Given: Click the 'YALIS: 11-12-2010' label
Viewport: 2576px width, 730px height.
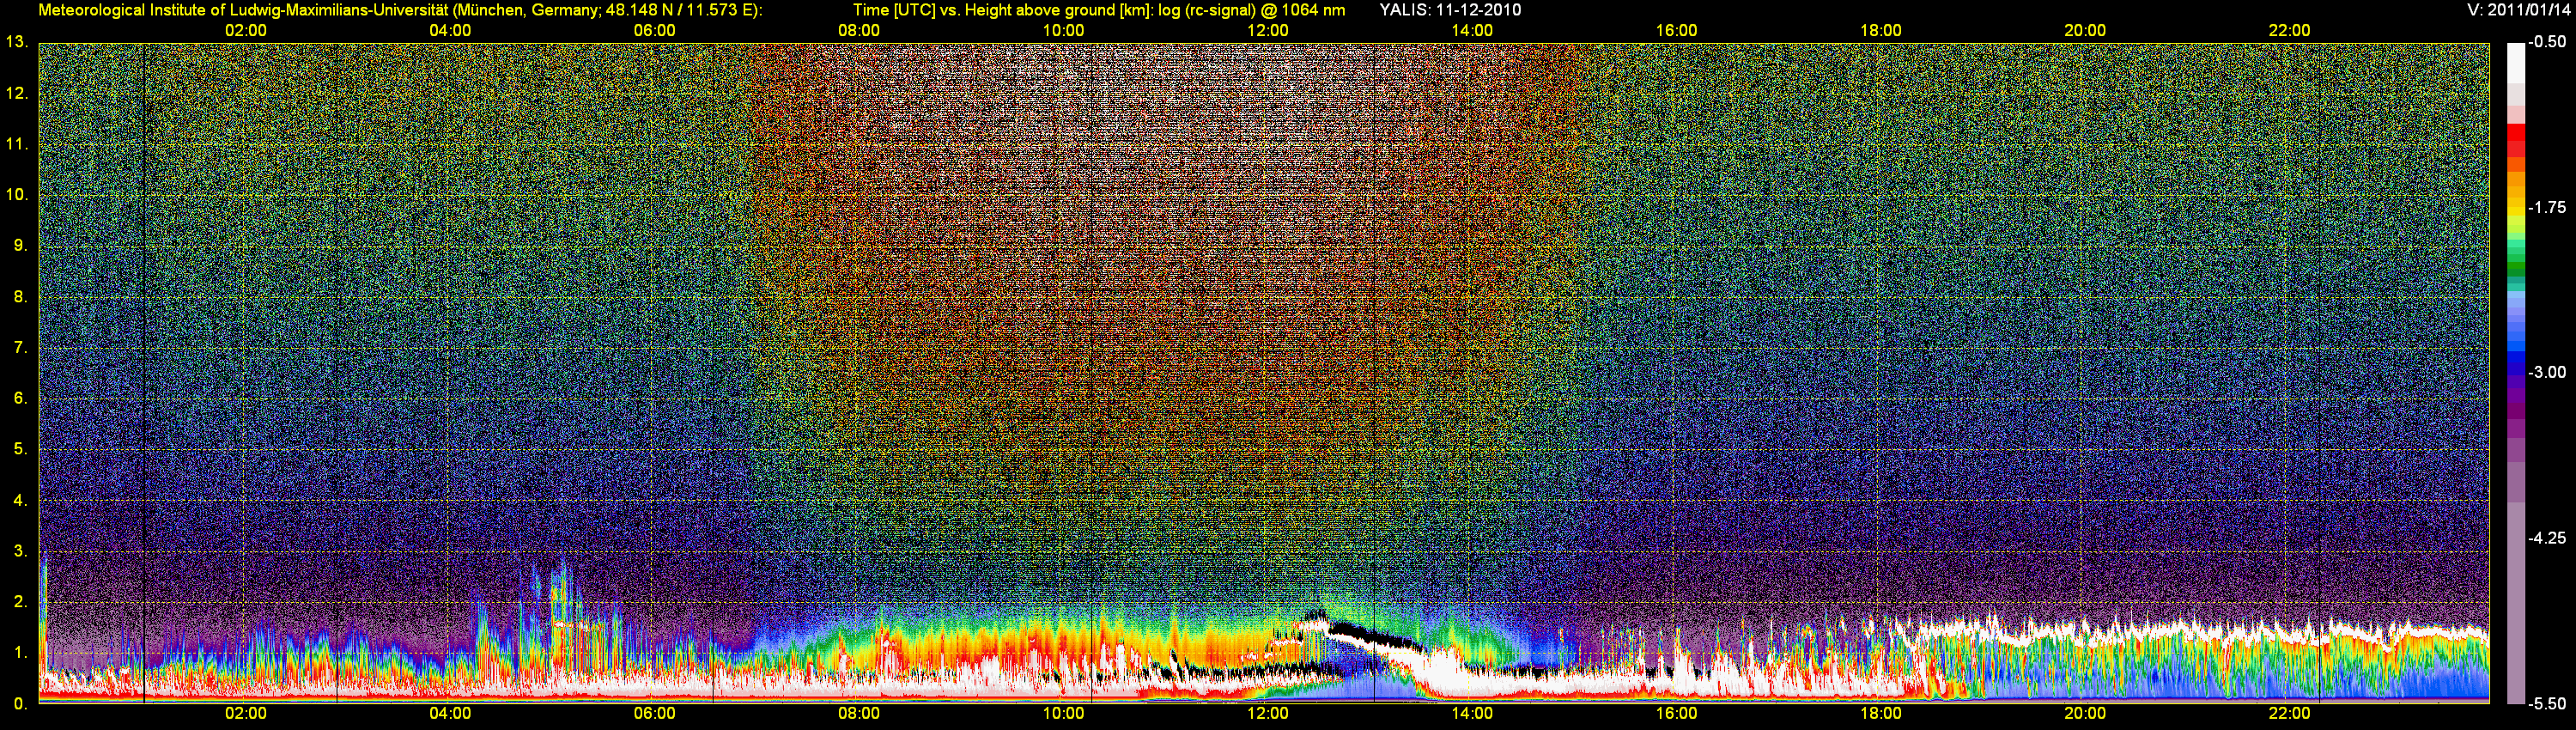Looking at the screenshot, I should 1450,10.
